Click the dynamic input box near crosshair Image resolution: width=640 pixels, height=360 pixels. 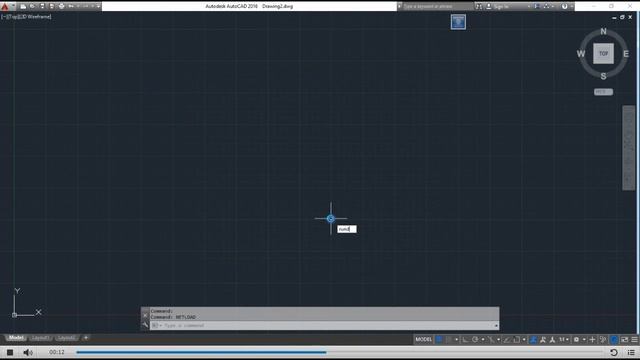point(347,229)
